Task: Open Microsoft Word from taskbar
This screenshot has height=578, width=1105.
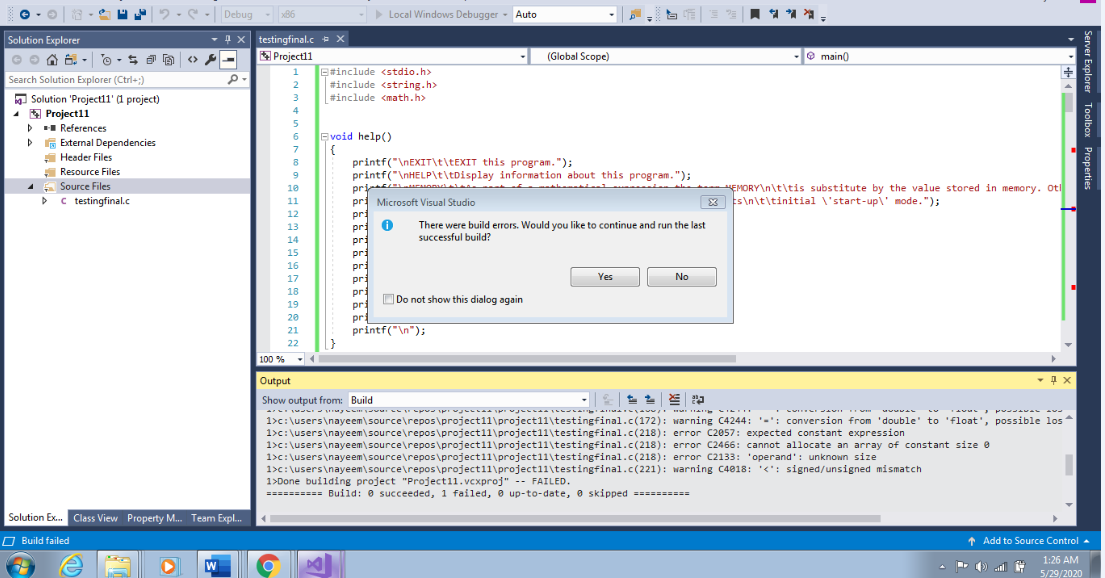Action: click(x=218, y=565)
